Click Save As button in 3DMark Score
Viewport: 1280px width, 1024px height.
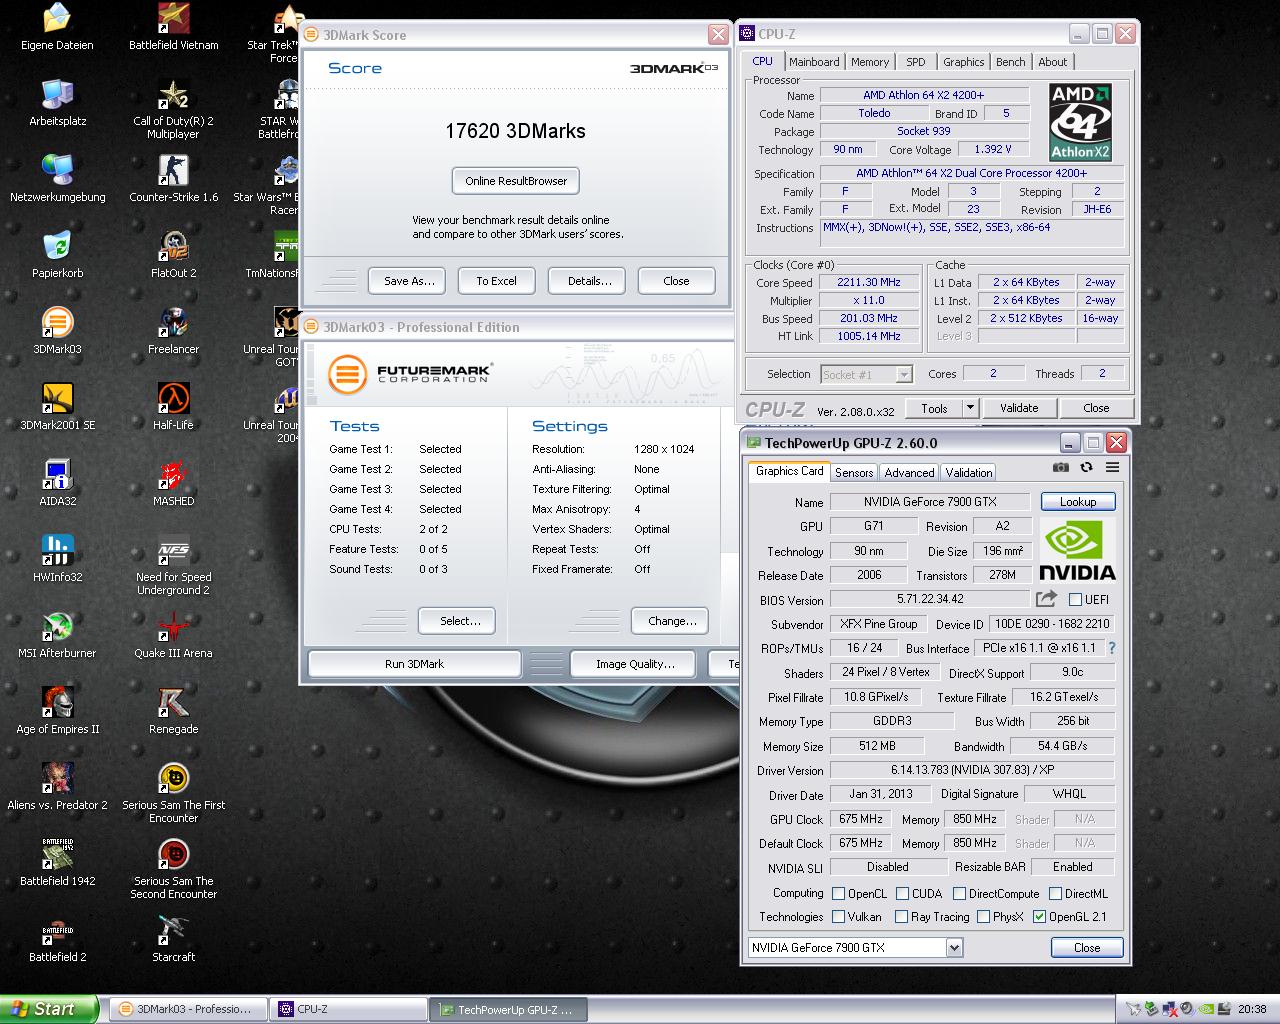[409, 281]
